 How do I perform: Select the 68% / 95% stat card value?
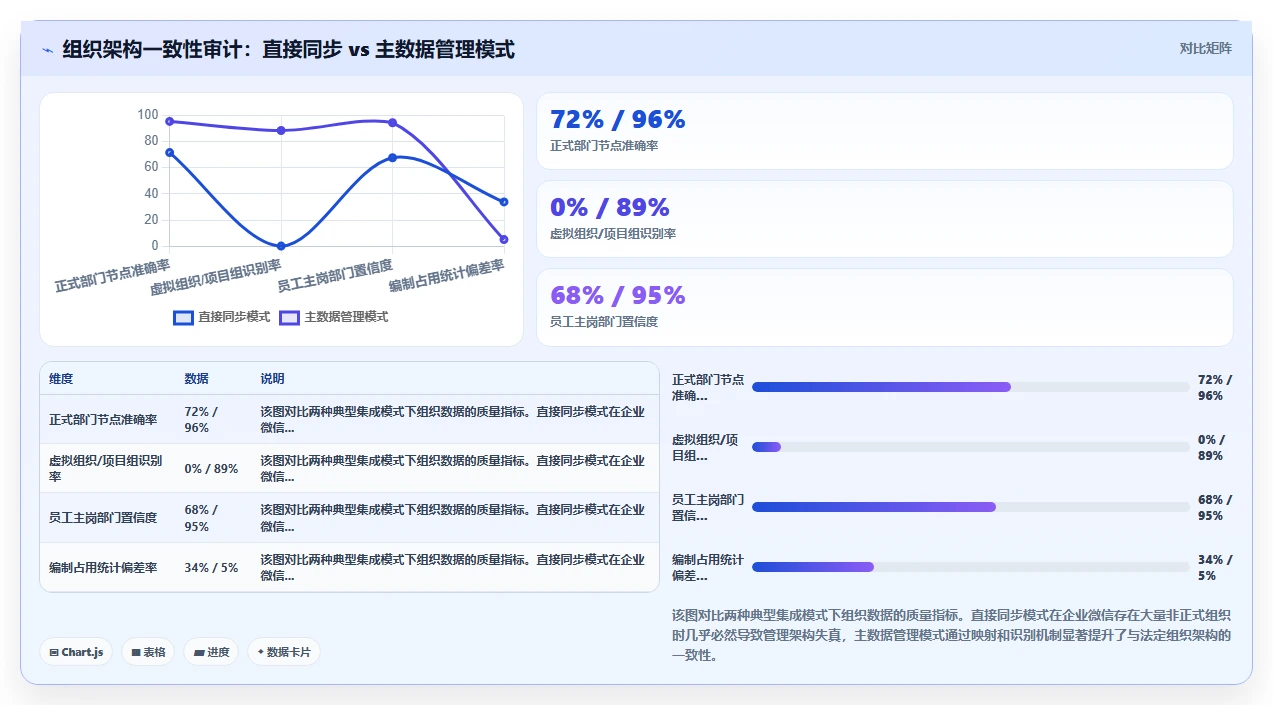point(618,295)
